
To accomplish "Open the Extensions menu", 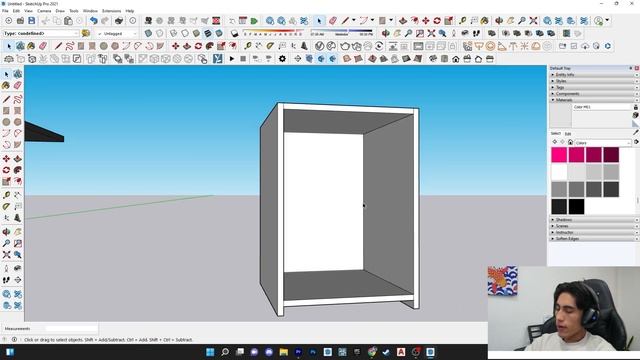I will click(111, 11).
